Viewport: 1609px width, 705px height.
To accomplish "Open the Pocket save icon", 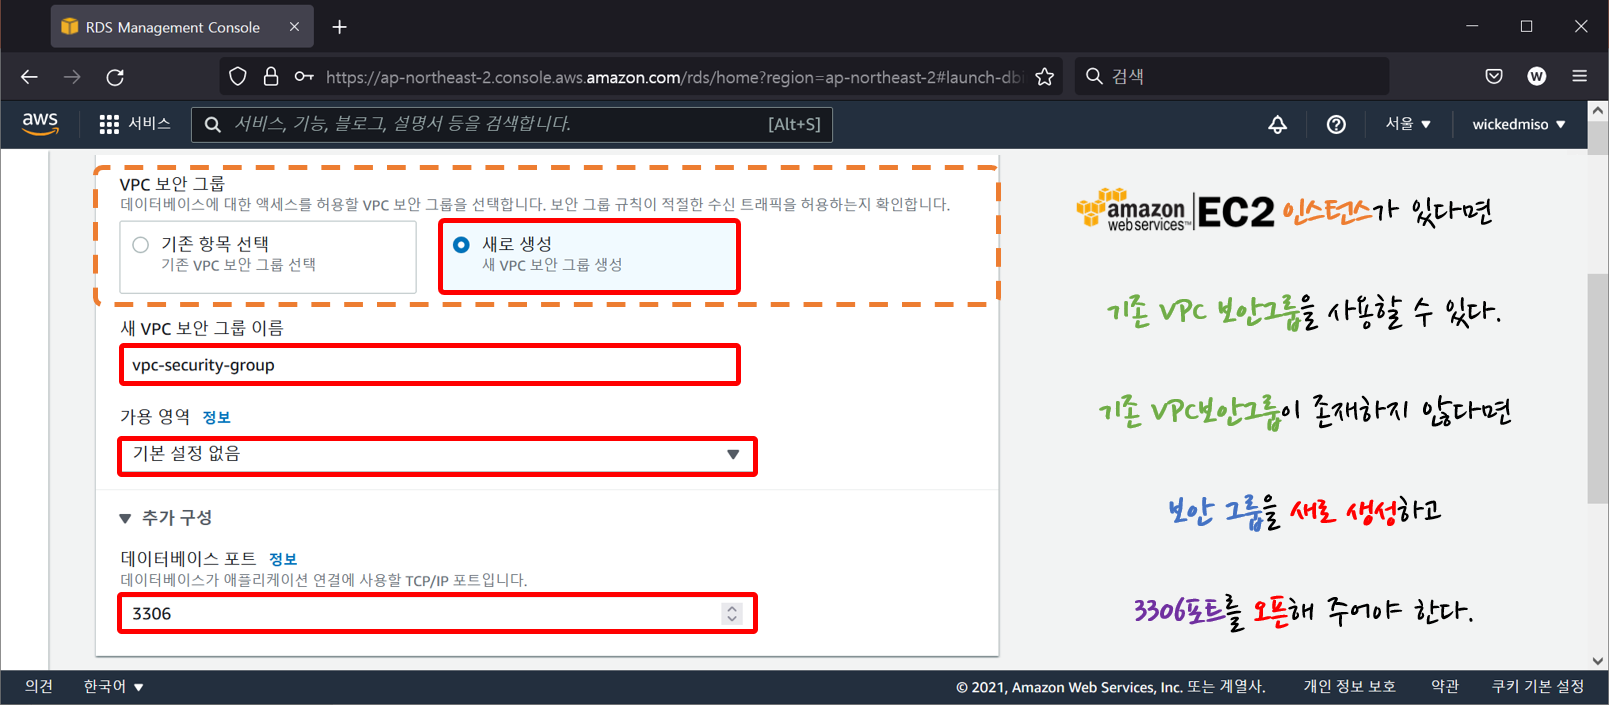I will pos(1494,77).
